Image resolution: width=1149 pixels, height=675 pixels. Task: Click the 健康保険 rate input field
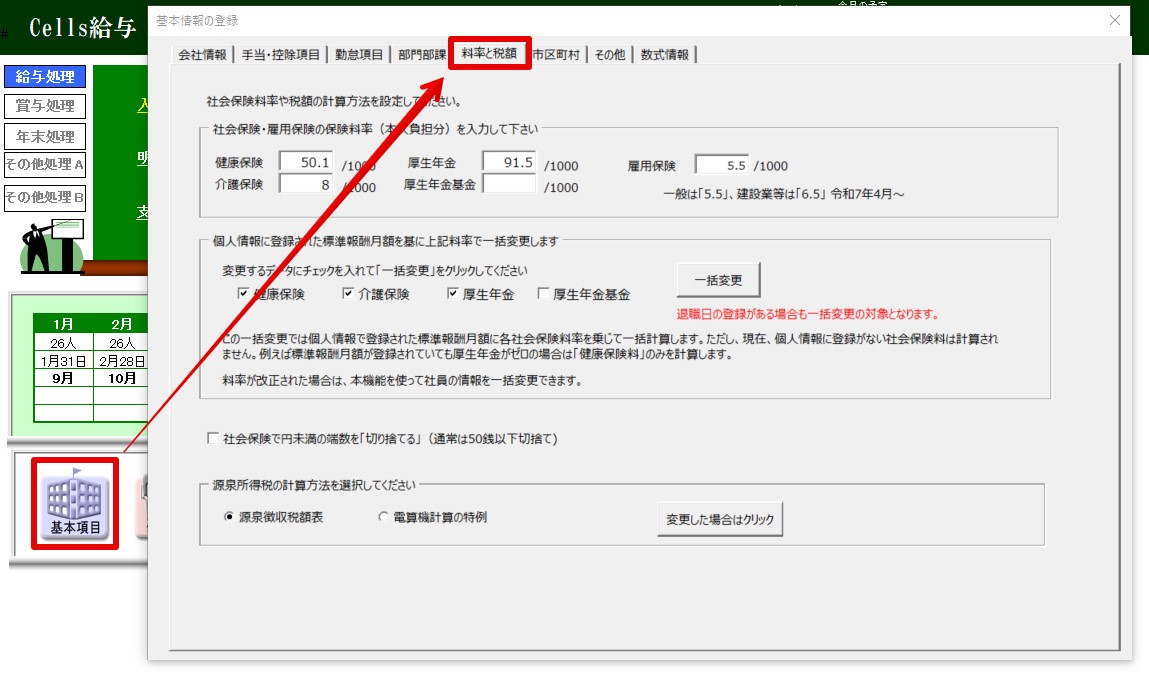[x=305, y=163]
